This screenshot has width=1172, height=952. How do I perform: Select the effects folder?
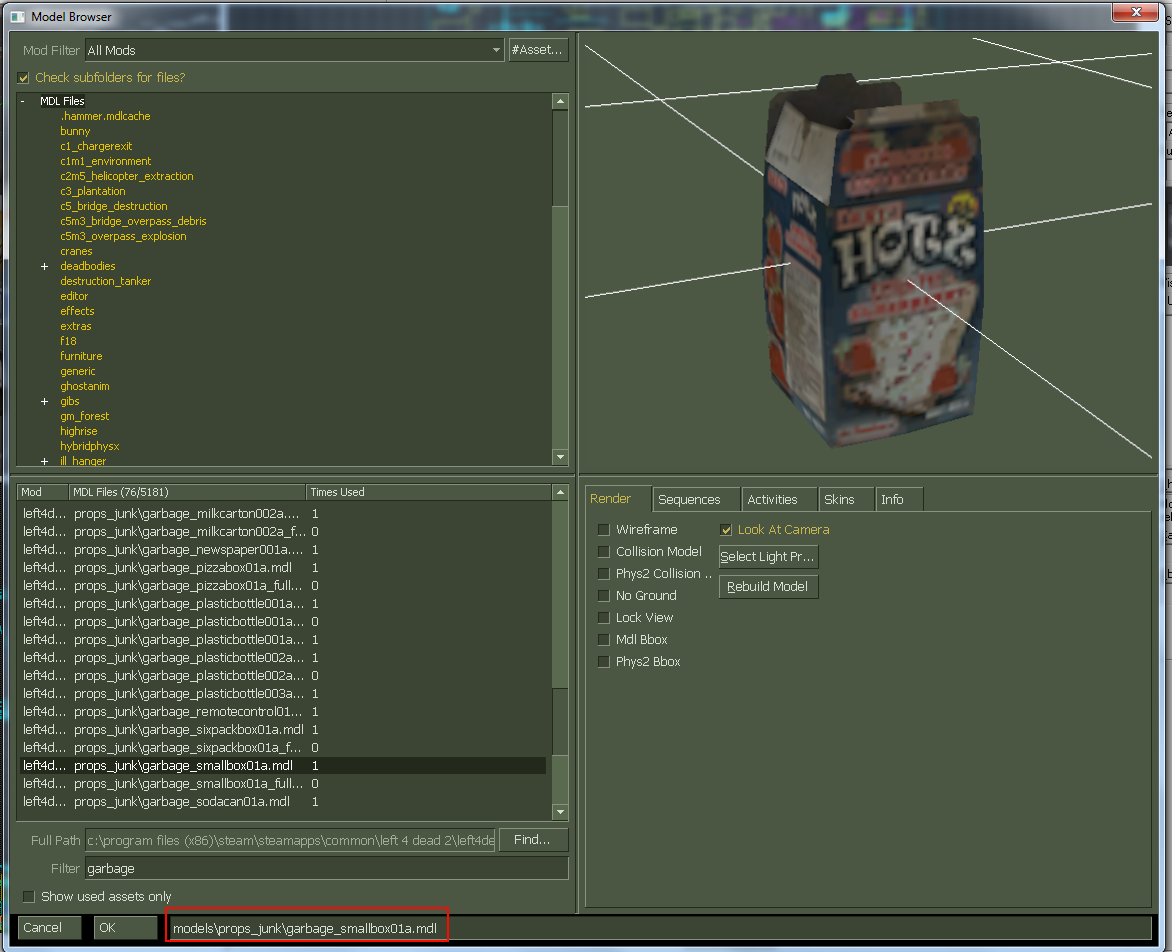coord(77,311)
